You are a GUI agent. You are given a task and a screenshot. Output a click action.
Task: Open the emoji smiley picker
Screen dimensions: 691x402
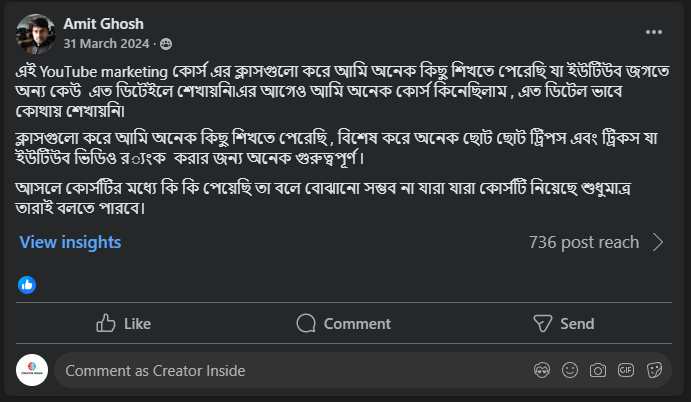tap(569, 370)
